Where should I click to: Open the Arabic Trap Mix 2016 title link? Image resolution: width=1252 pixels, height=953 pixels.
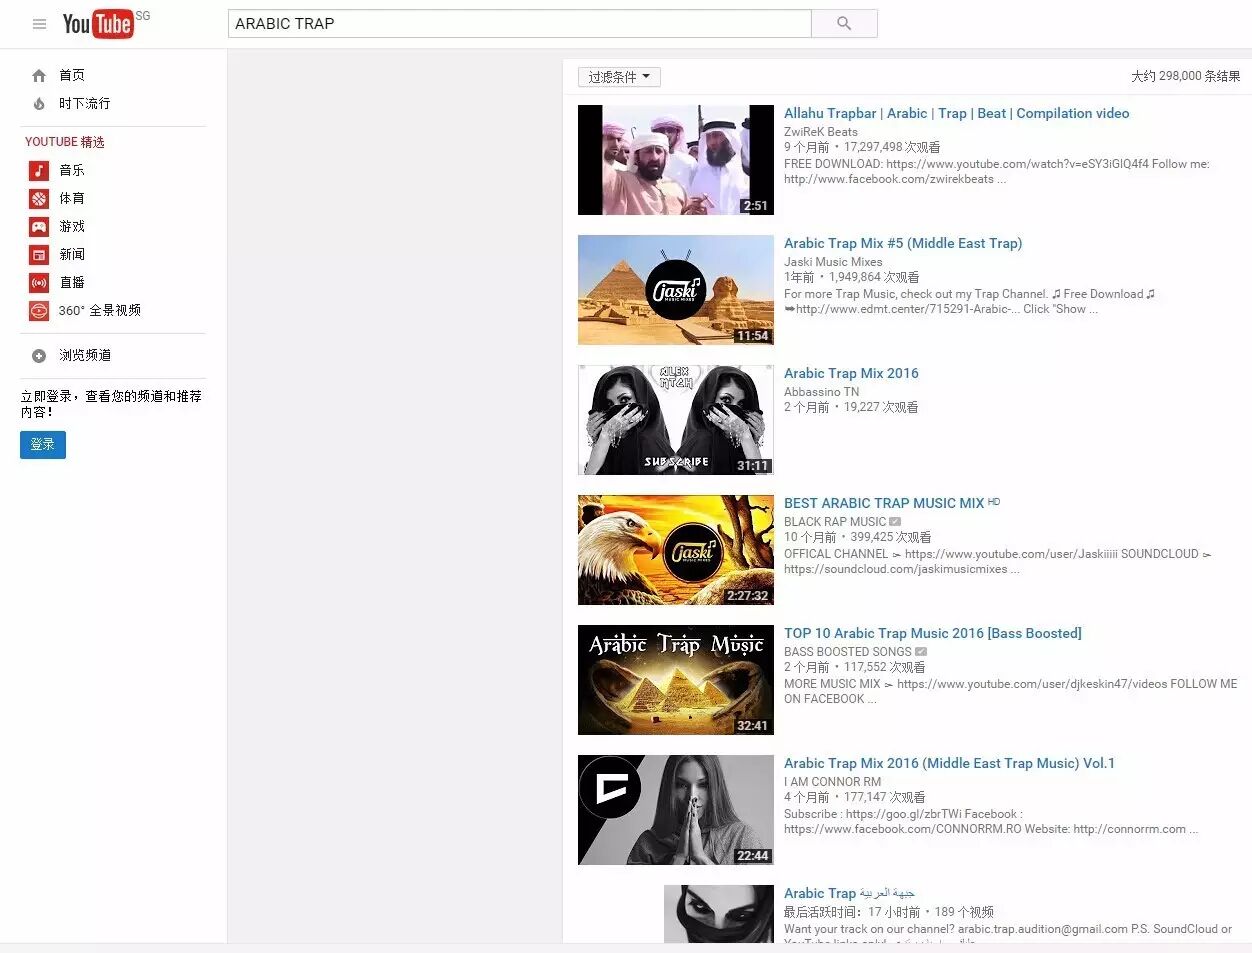pyautogui.click(x=851, y=374)
